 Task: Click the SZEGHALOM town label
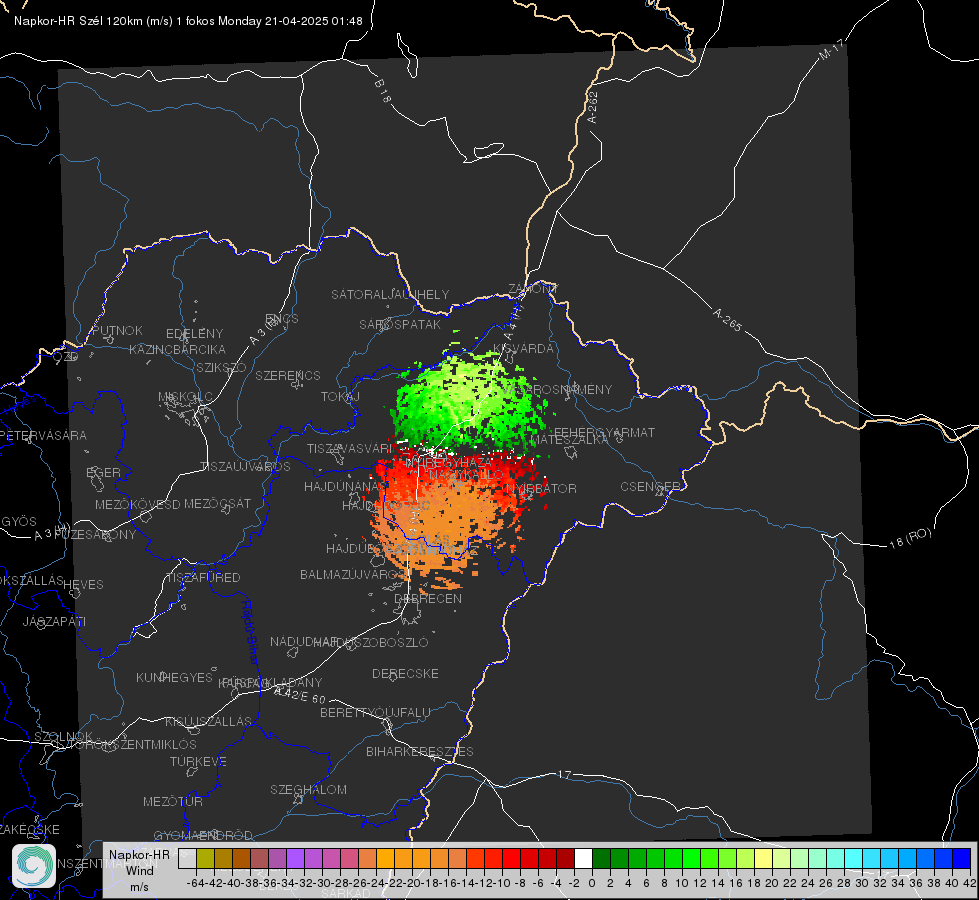(x=308, y=789)
